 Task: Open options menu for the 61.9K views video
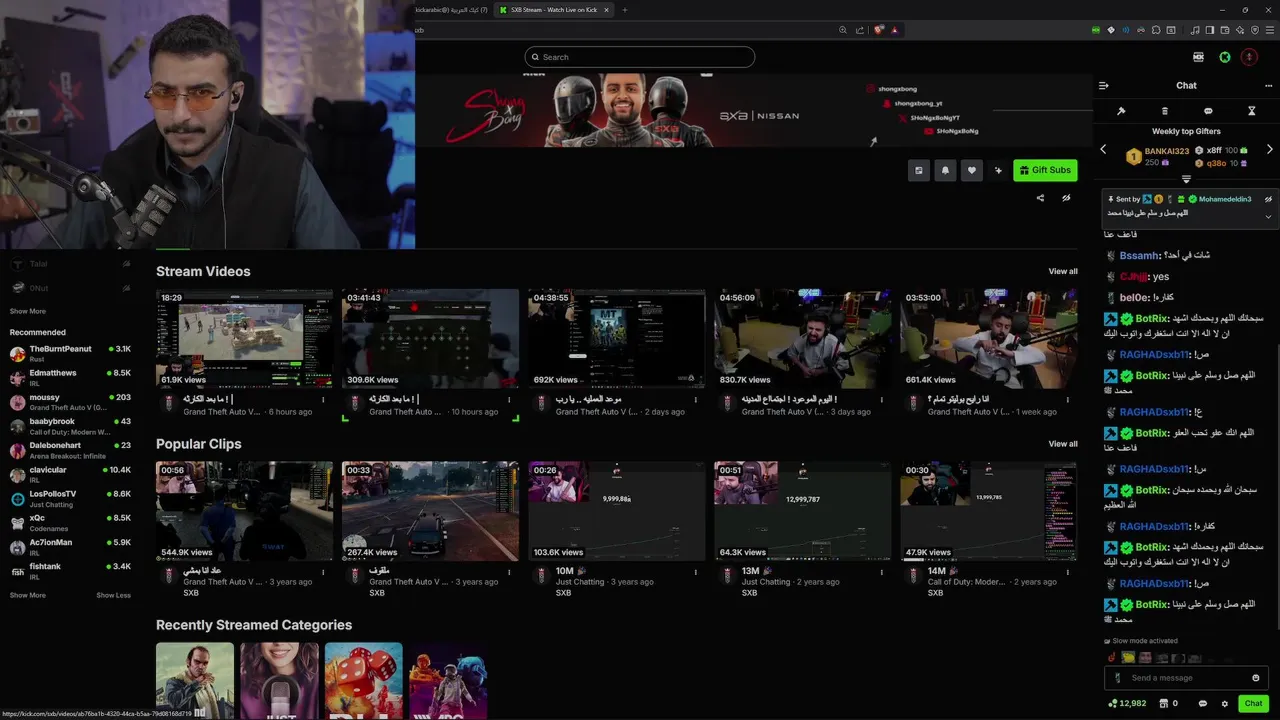[323, 400]
